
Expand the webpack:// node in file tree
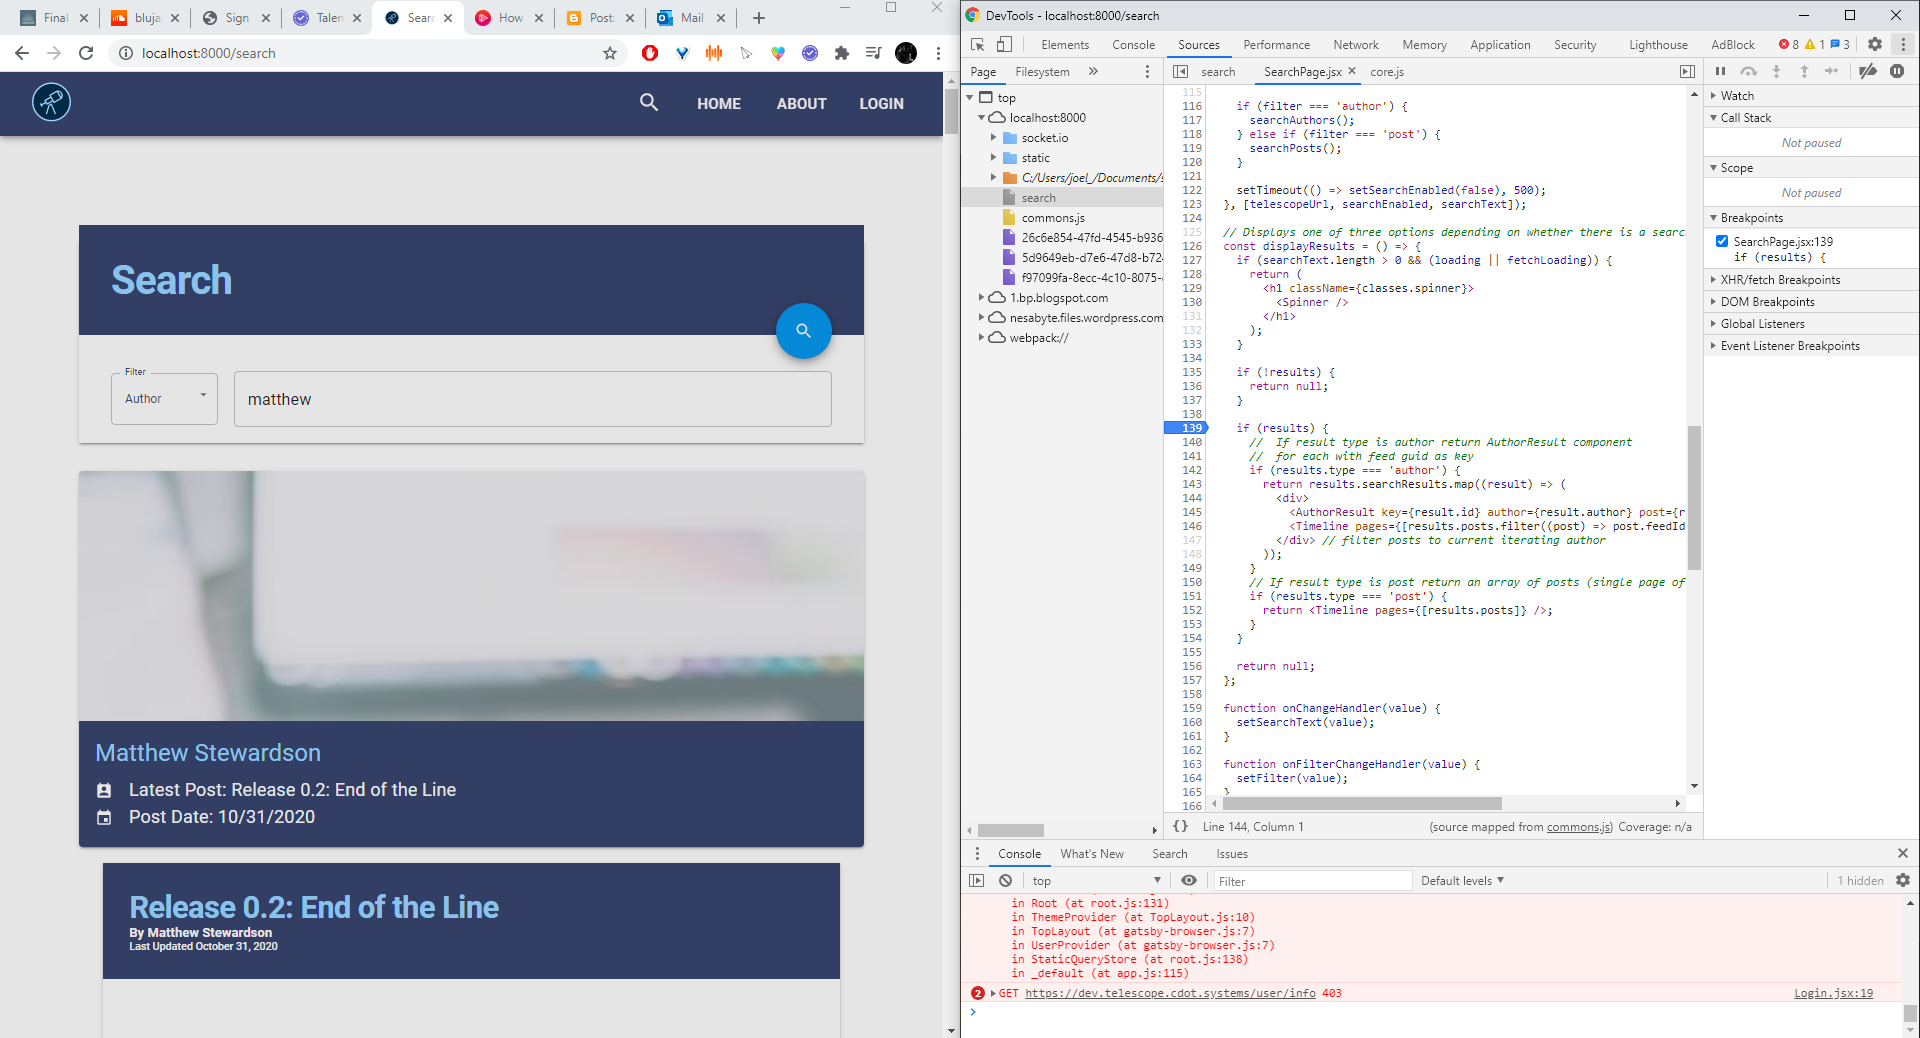click(981, 337)
